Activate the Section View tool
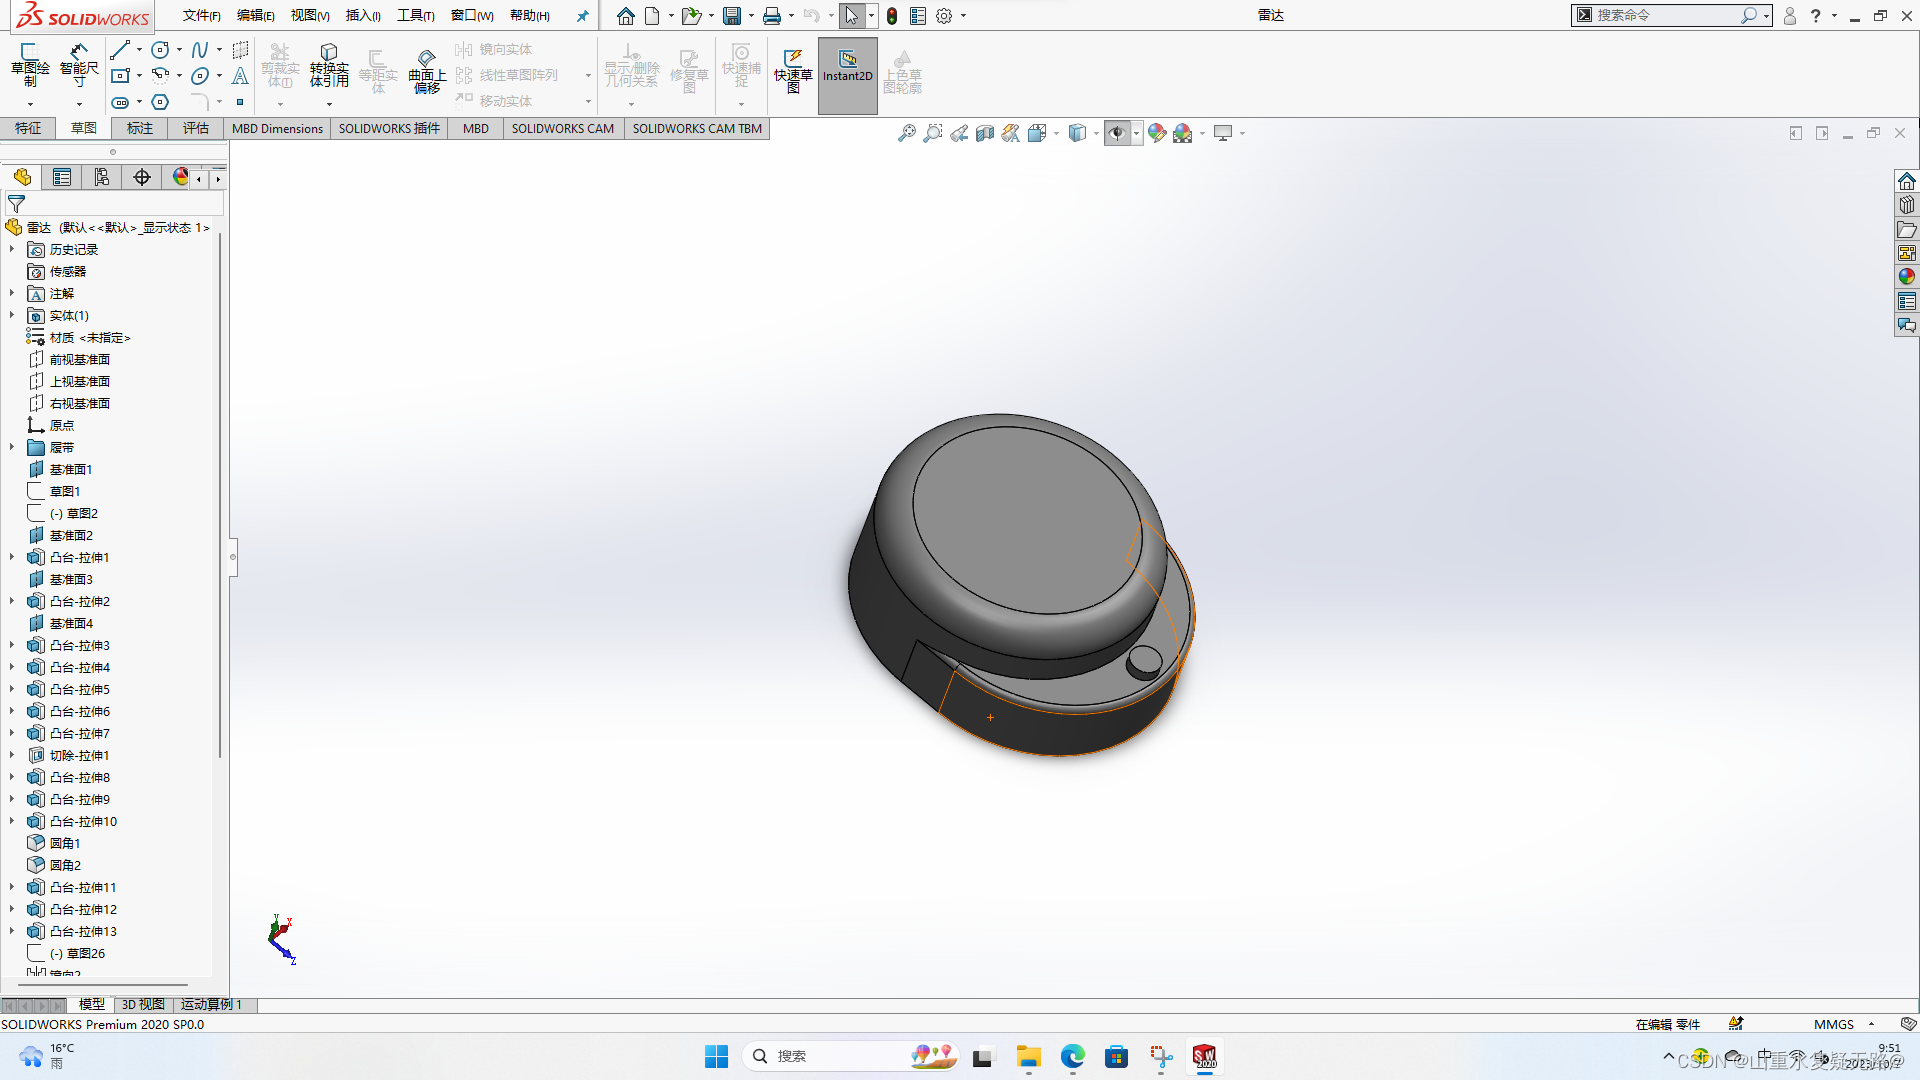Image resolution: width=1920 pixels, height=1080 pixels. point(985,132)
